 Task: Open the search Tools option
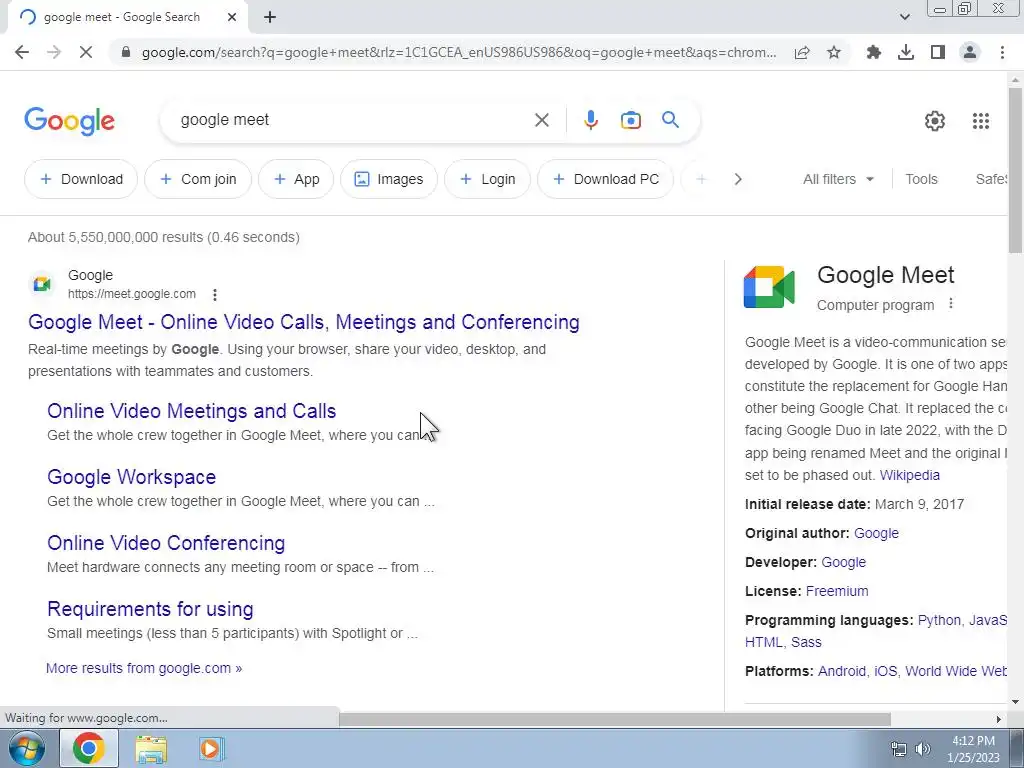921,179
